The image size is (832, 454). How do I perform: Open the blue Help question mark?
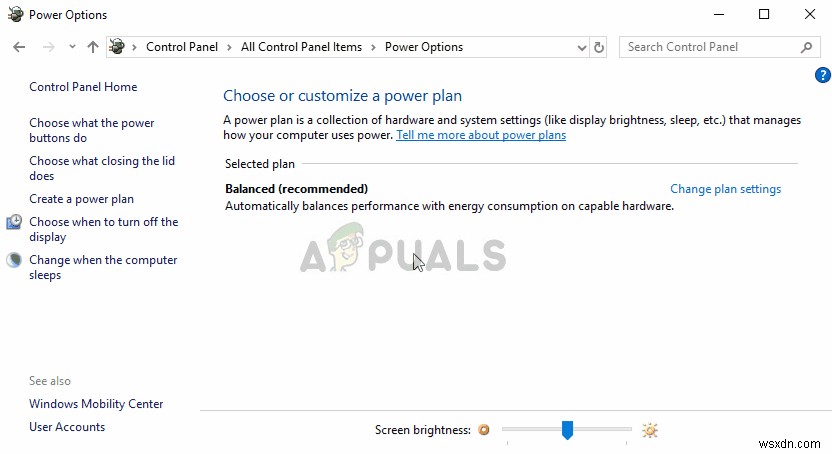coord(823,75)
